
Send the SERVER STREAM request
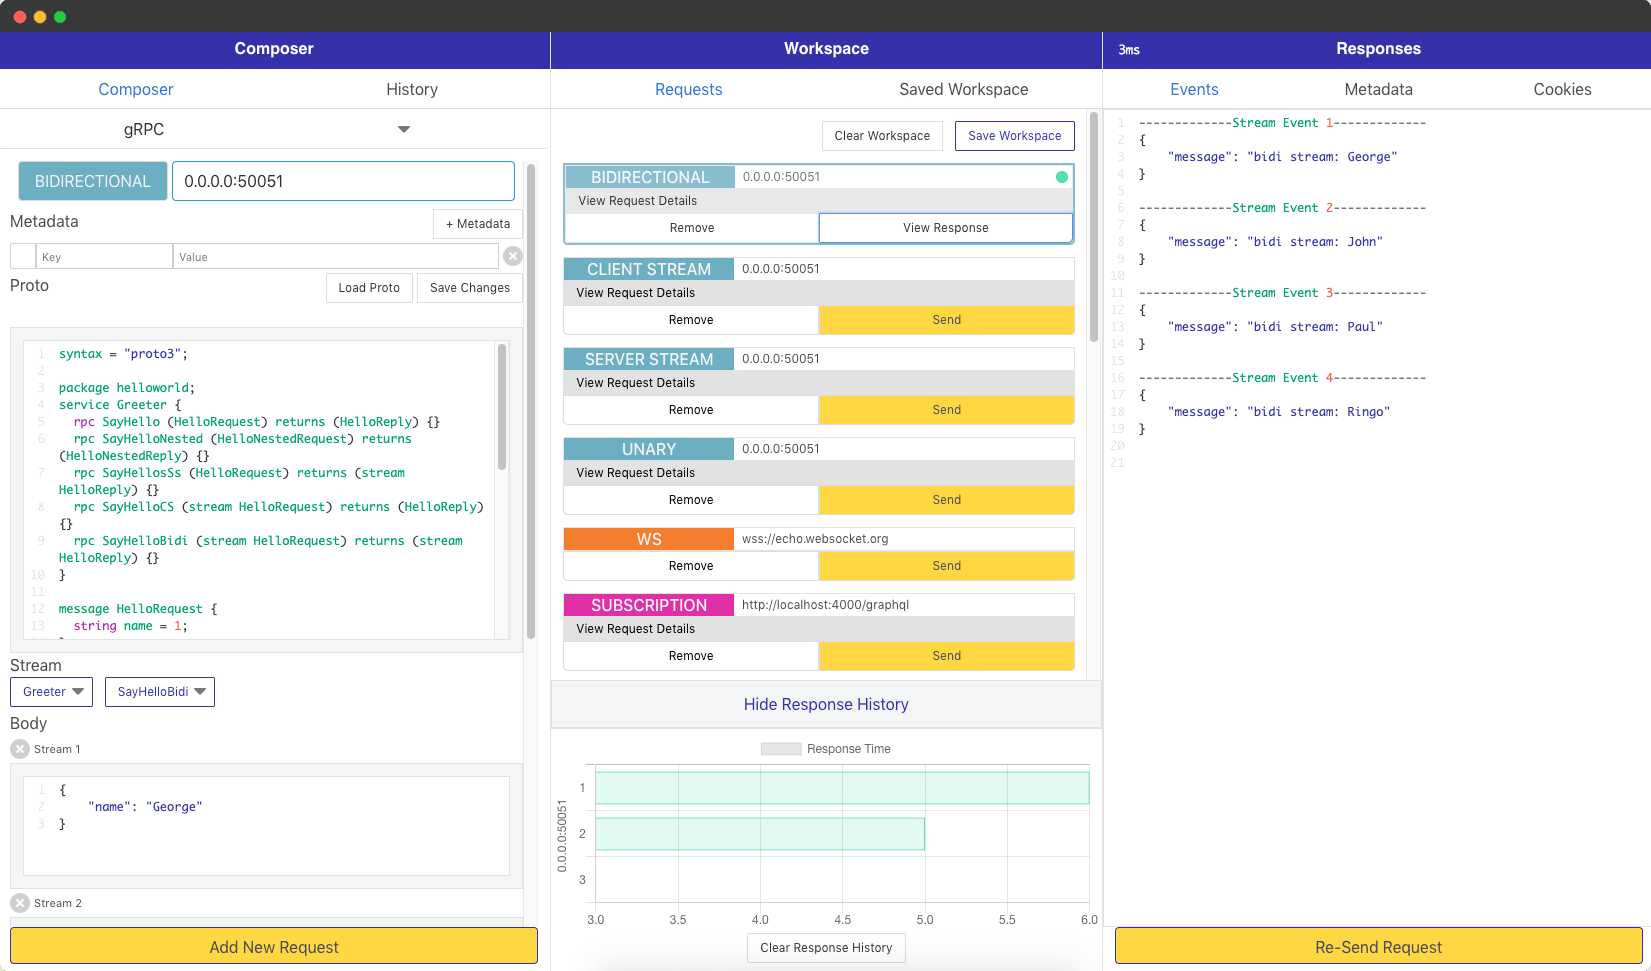click(x=946, y=410)
